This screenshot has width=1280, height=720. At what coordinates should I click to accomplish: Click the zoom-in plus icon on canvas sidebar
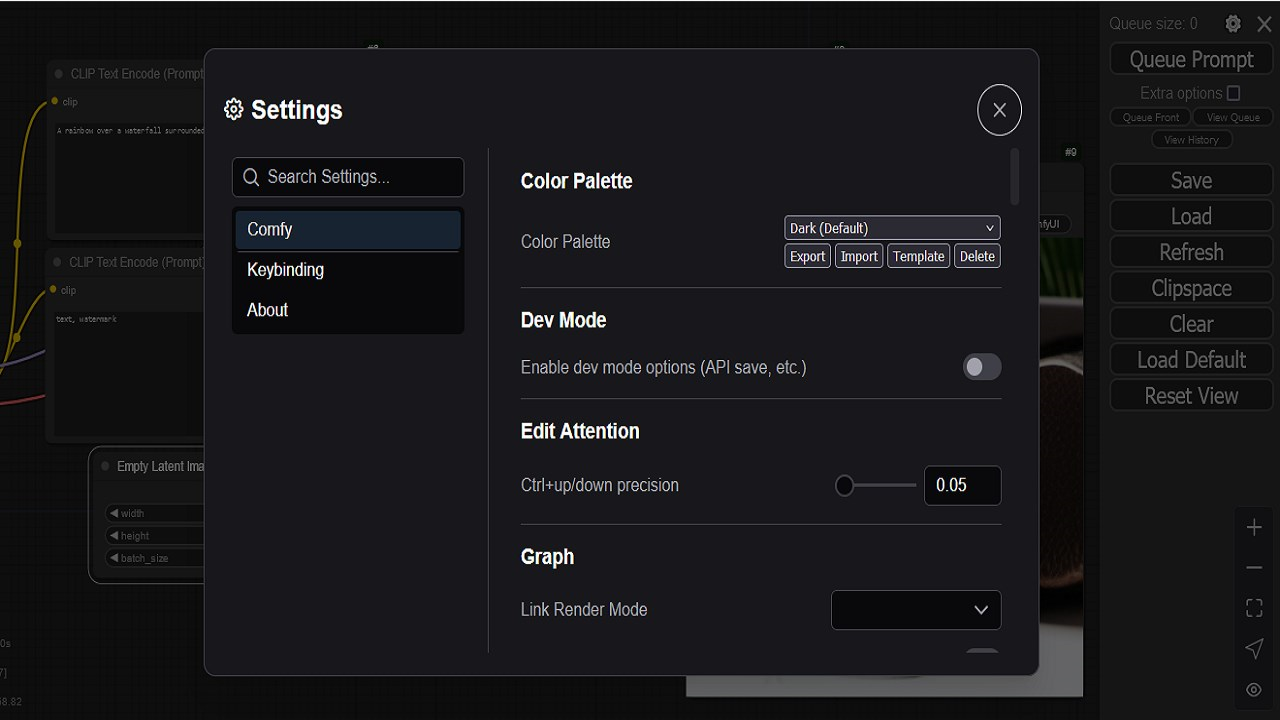click(1254, 527)
